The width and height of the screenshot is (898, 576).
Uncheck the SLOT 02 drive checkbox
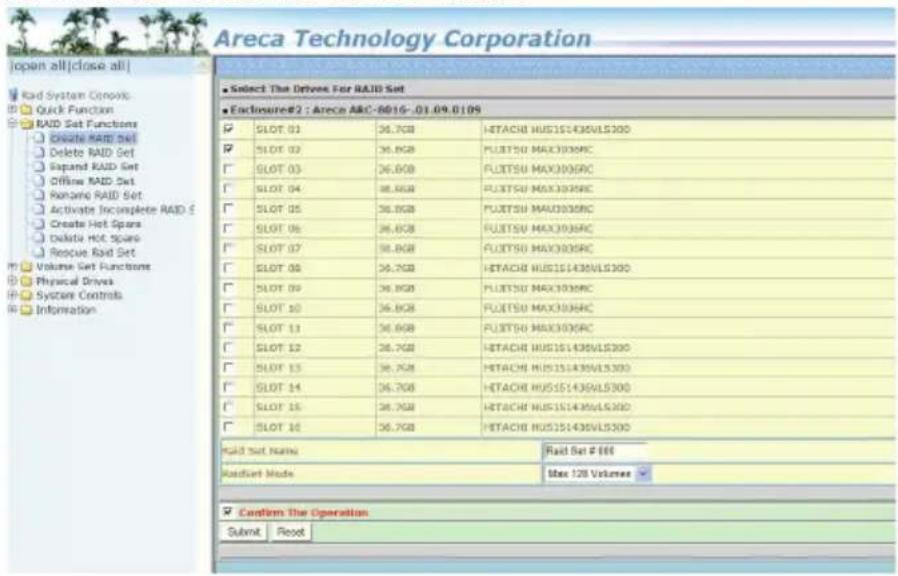[x=229, y=149]
